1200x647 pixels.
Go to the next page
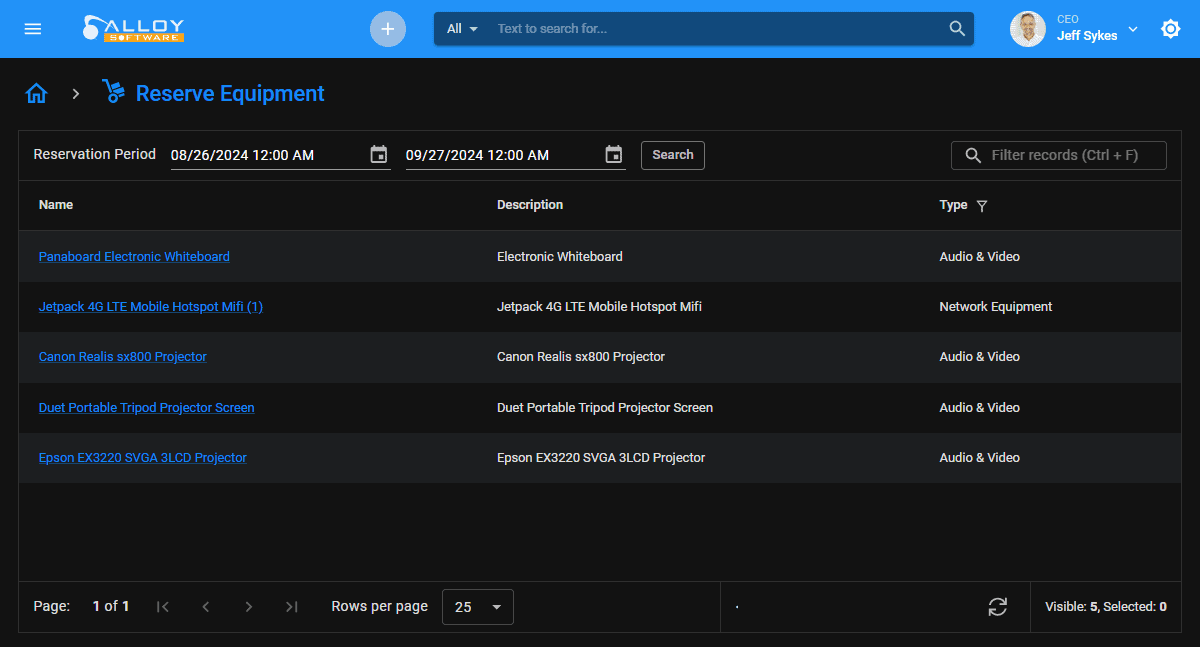pyautogui.click(x=249, y=607)
